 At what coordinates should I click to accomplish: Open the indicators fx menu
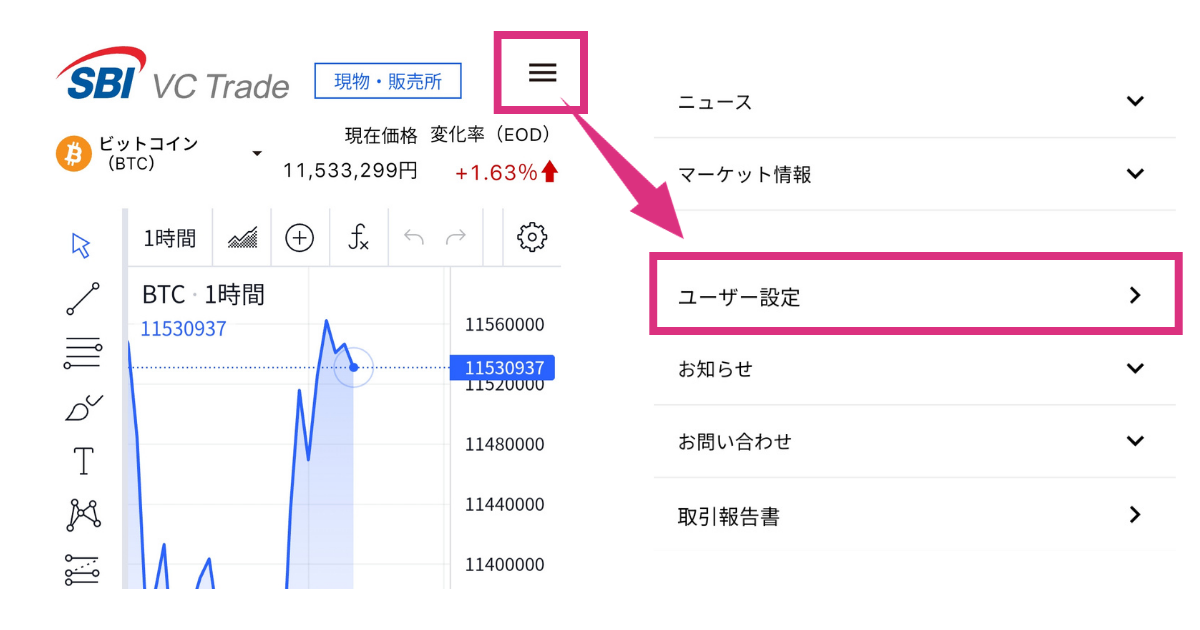[x=359, y=238]
